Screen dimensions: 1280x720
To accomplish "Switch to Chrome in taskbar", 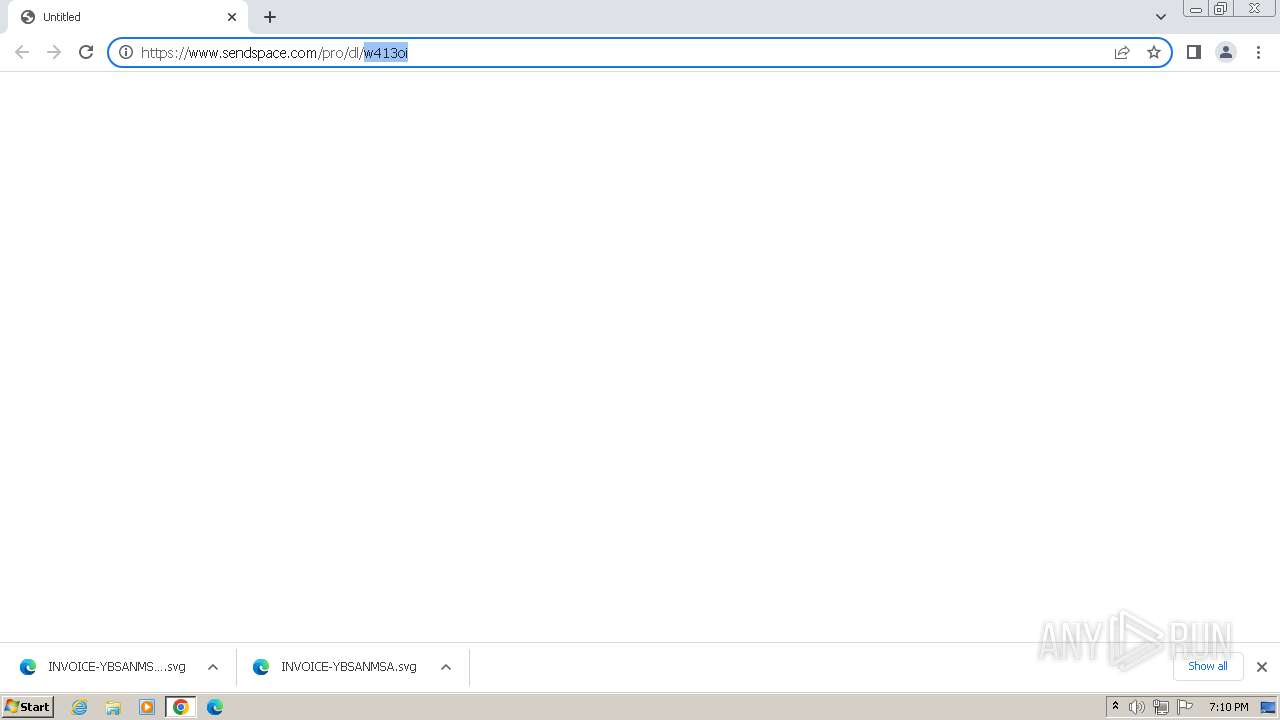I will tap(181, 707).
